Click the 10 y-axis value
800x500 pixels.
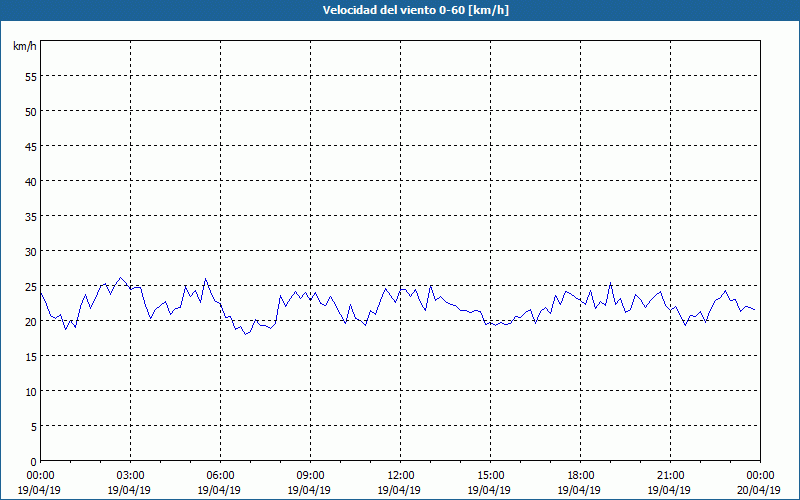coord(31,392)
